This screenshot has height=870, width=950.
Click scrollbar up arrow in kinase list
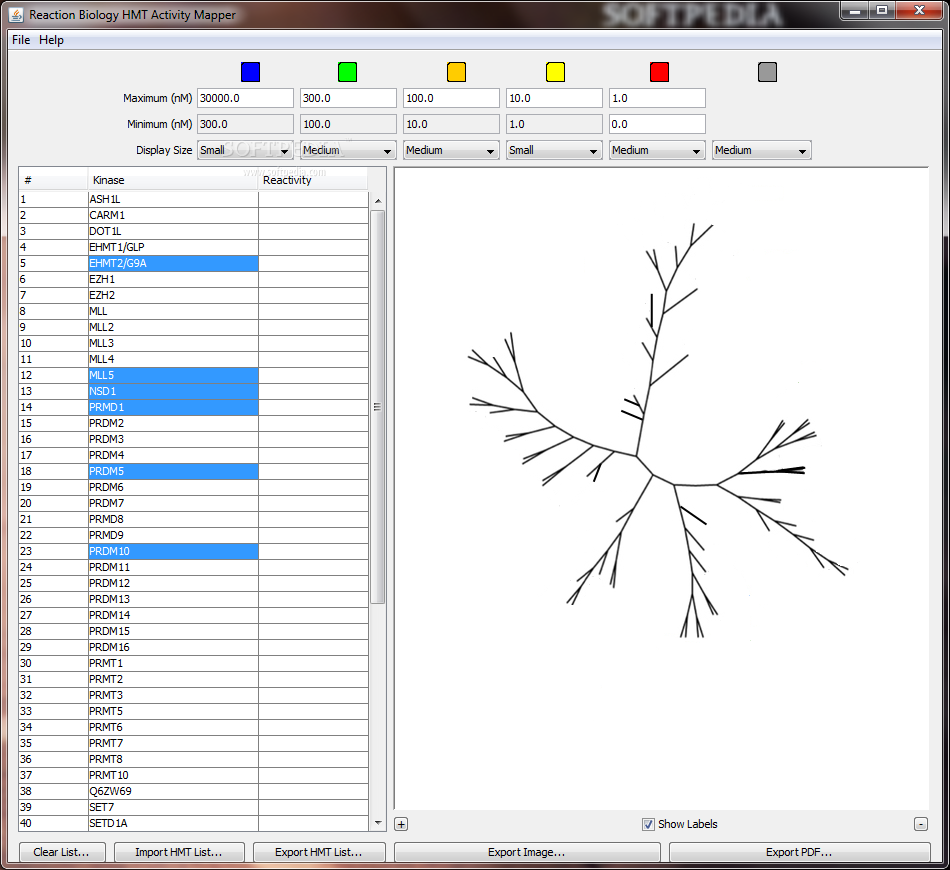click(378, 201)
